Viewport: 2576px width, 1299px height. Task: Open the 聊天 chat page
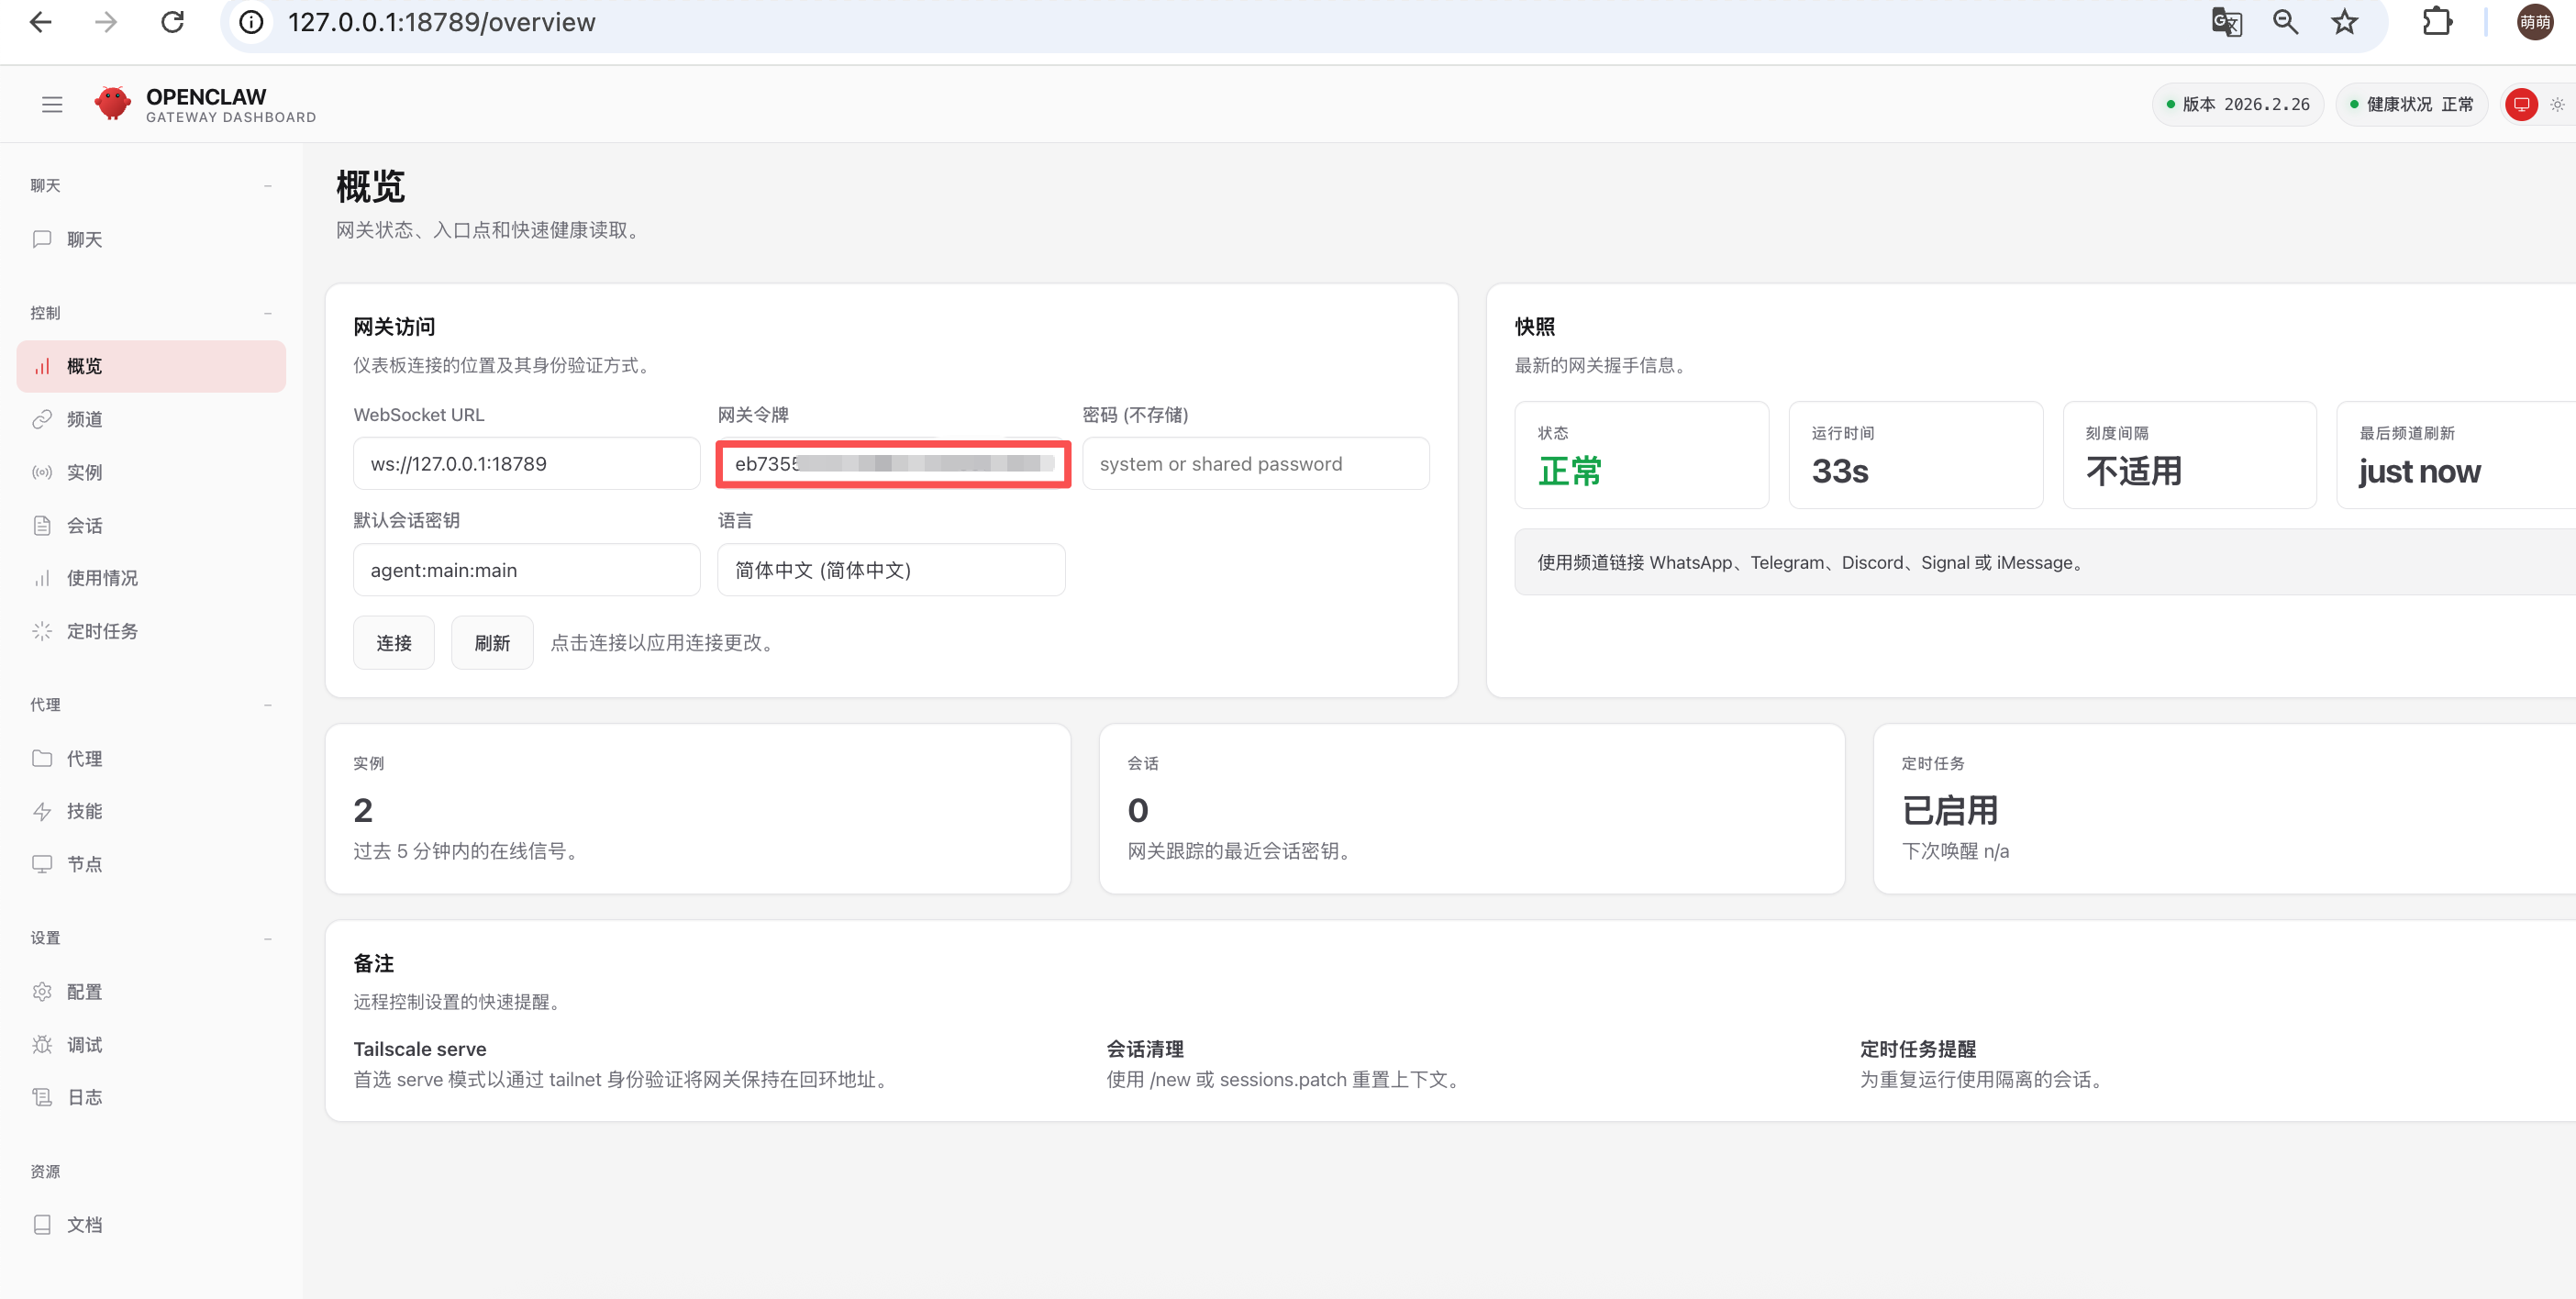[x=84, y=239]
